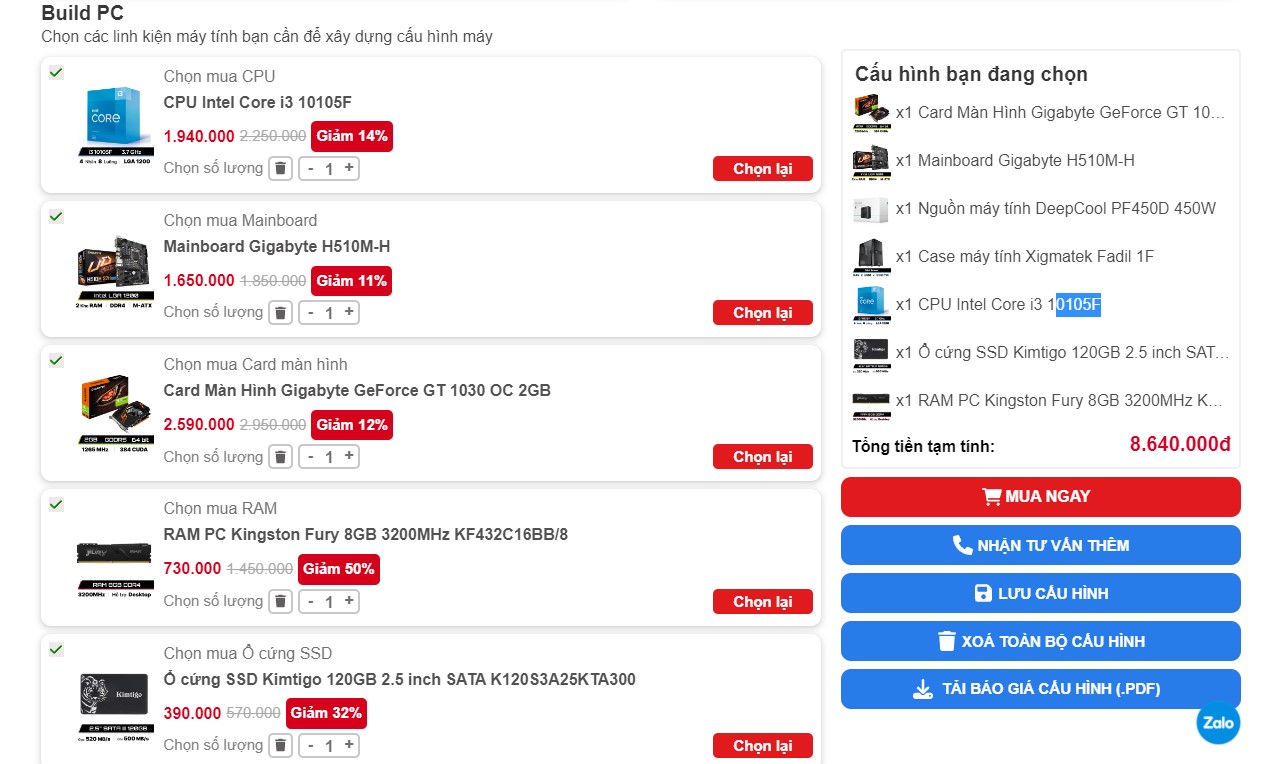Viewport: 1276px width, 764px height.
Task: Select summary entry x1 Mainboard Gigabyte H510M-H
Action: pyautogui.click(x=1015, y=160)
